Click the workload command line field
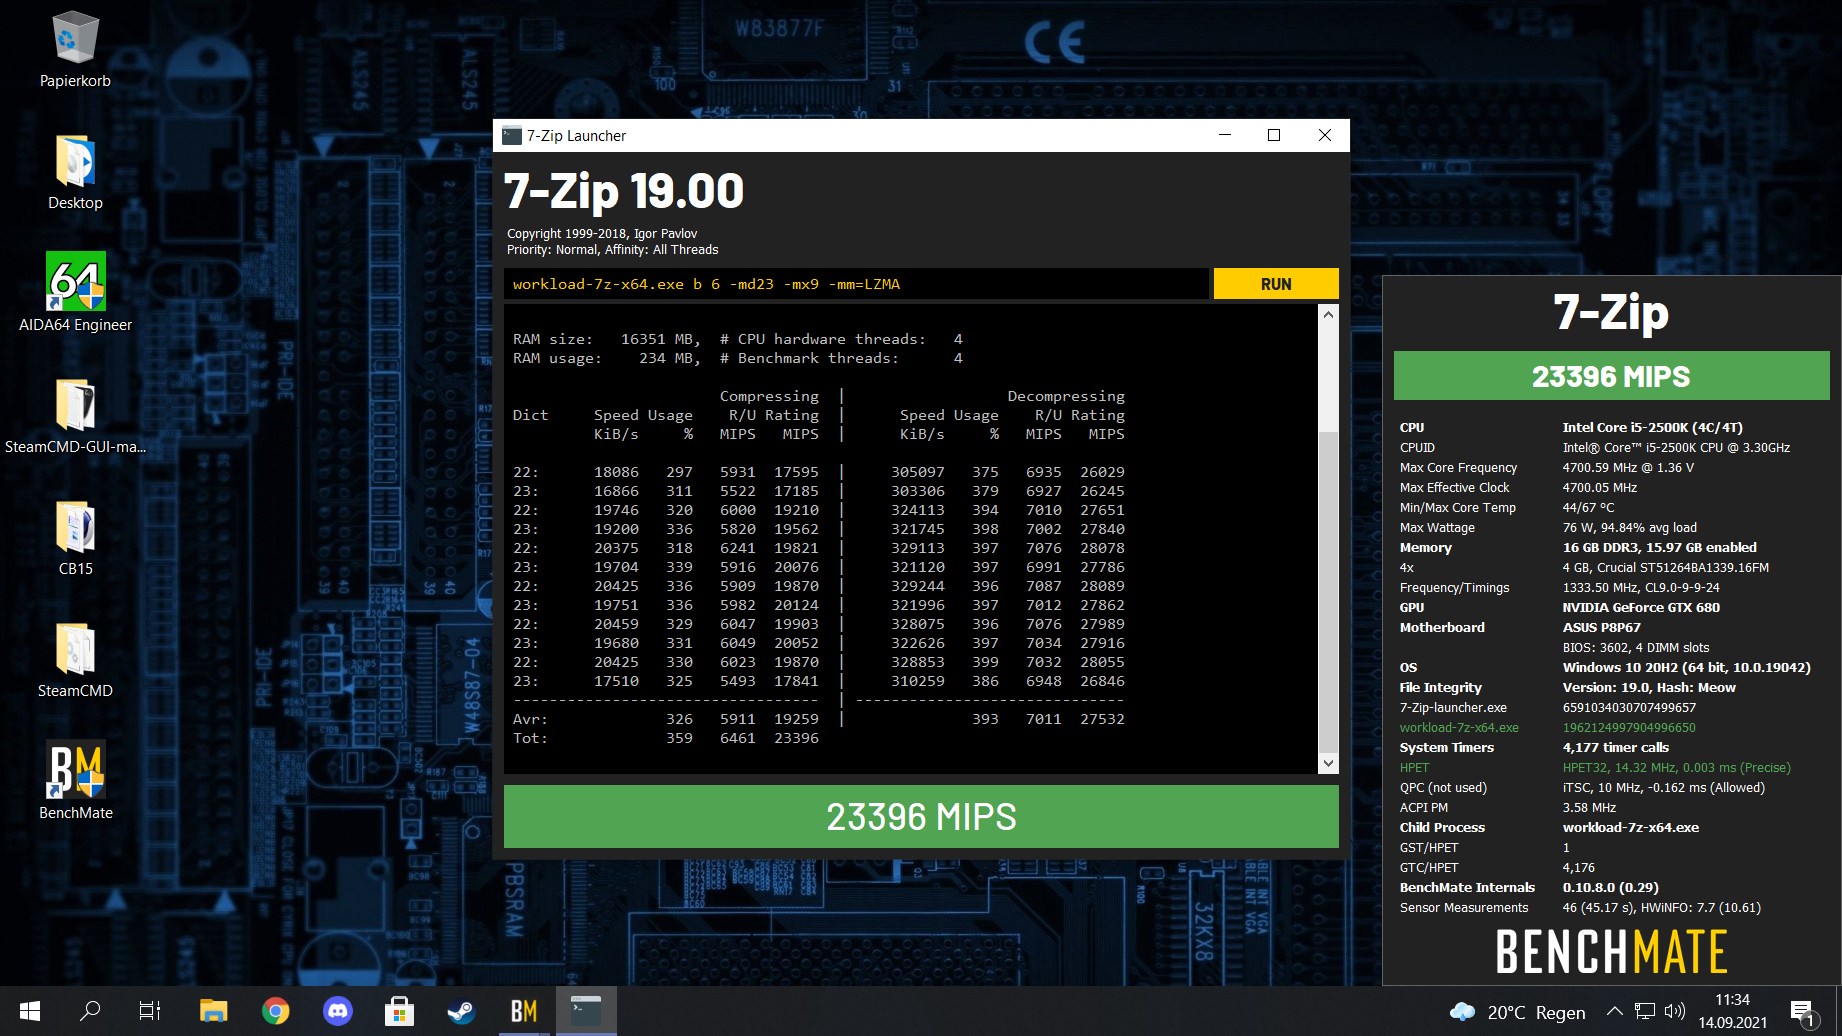This screenshot has width=1842, height=1036. point(856,284)
